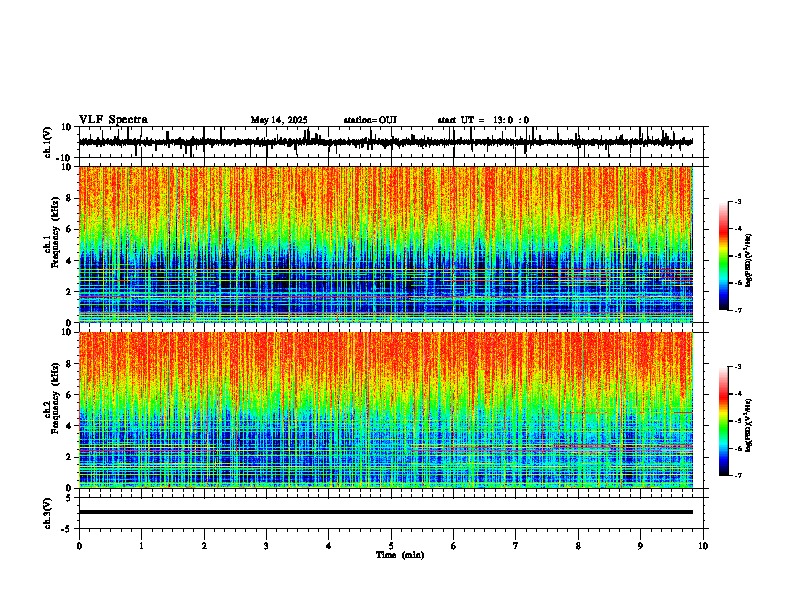Click the "station=OUI" label
The height and width of the screenshot is (612, 792).
pyautogui.click(x=370, y=120)
